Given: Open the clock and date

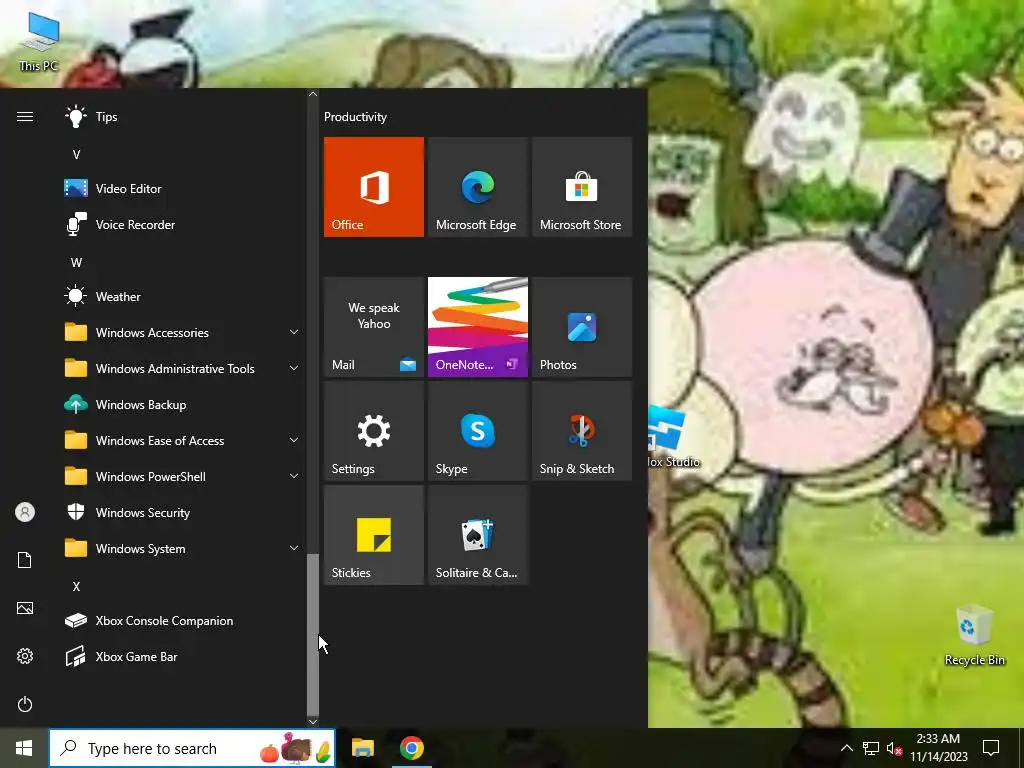Looking at the screenshot, I should (938, 748).
